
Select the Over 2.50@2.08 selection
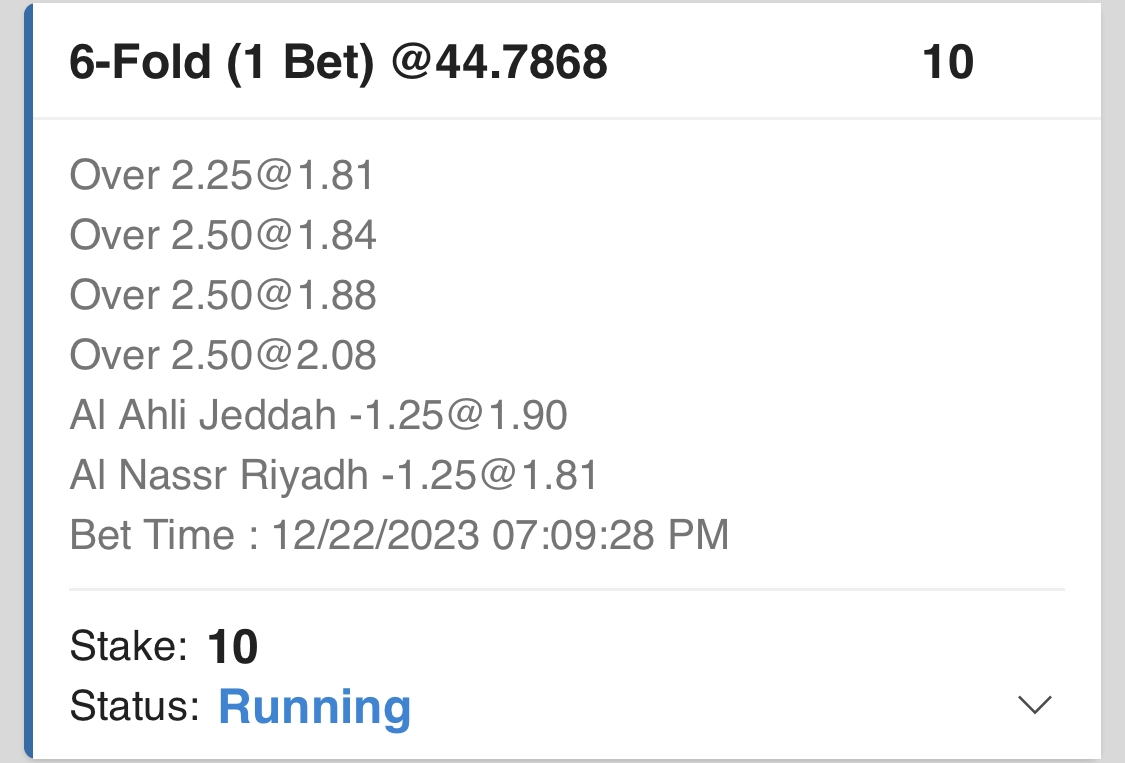point(223,355)
